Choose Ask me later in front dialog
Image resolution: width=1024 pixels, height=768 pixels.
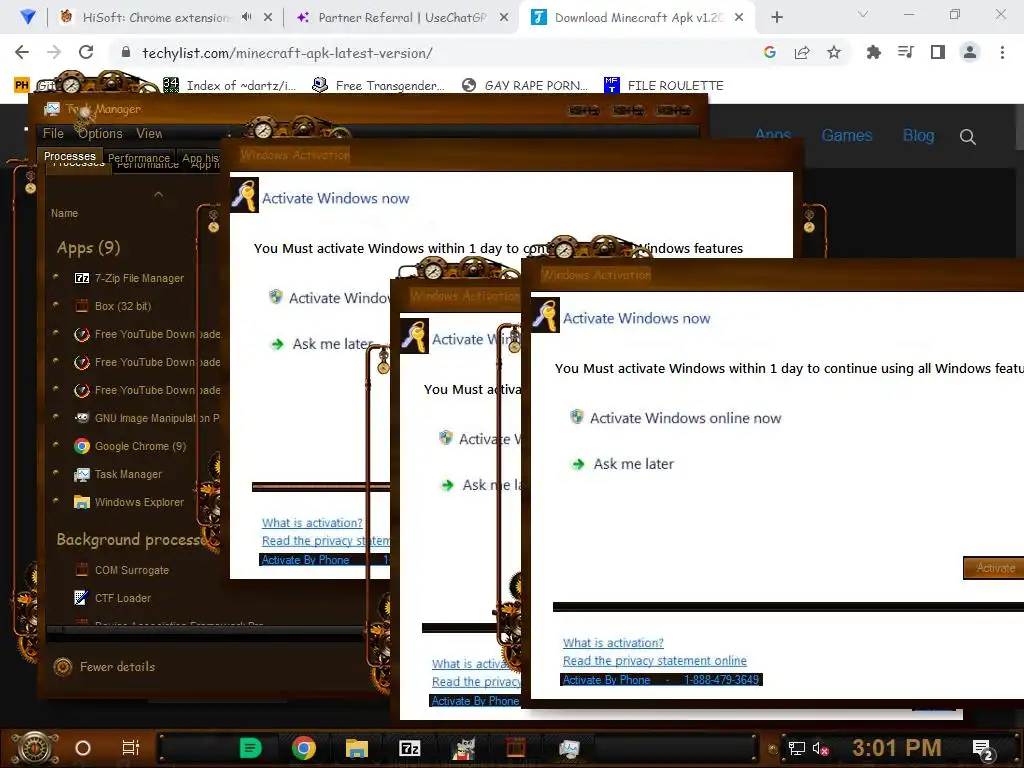[623, 464]
